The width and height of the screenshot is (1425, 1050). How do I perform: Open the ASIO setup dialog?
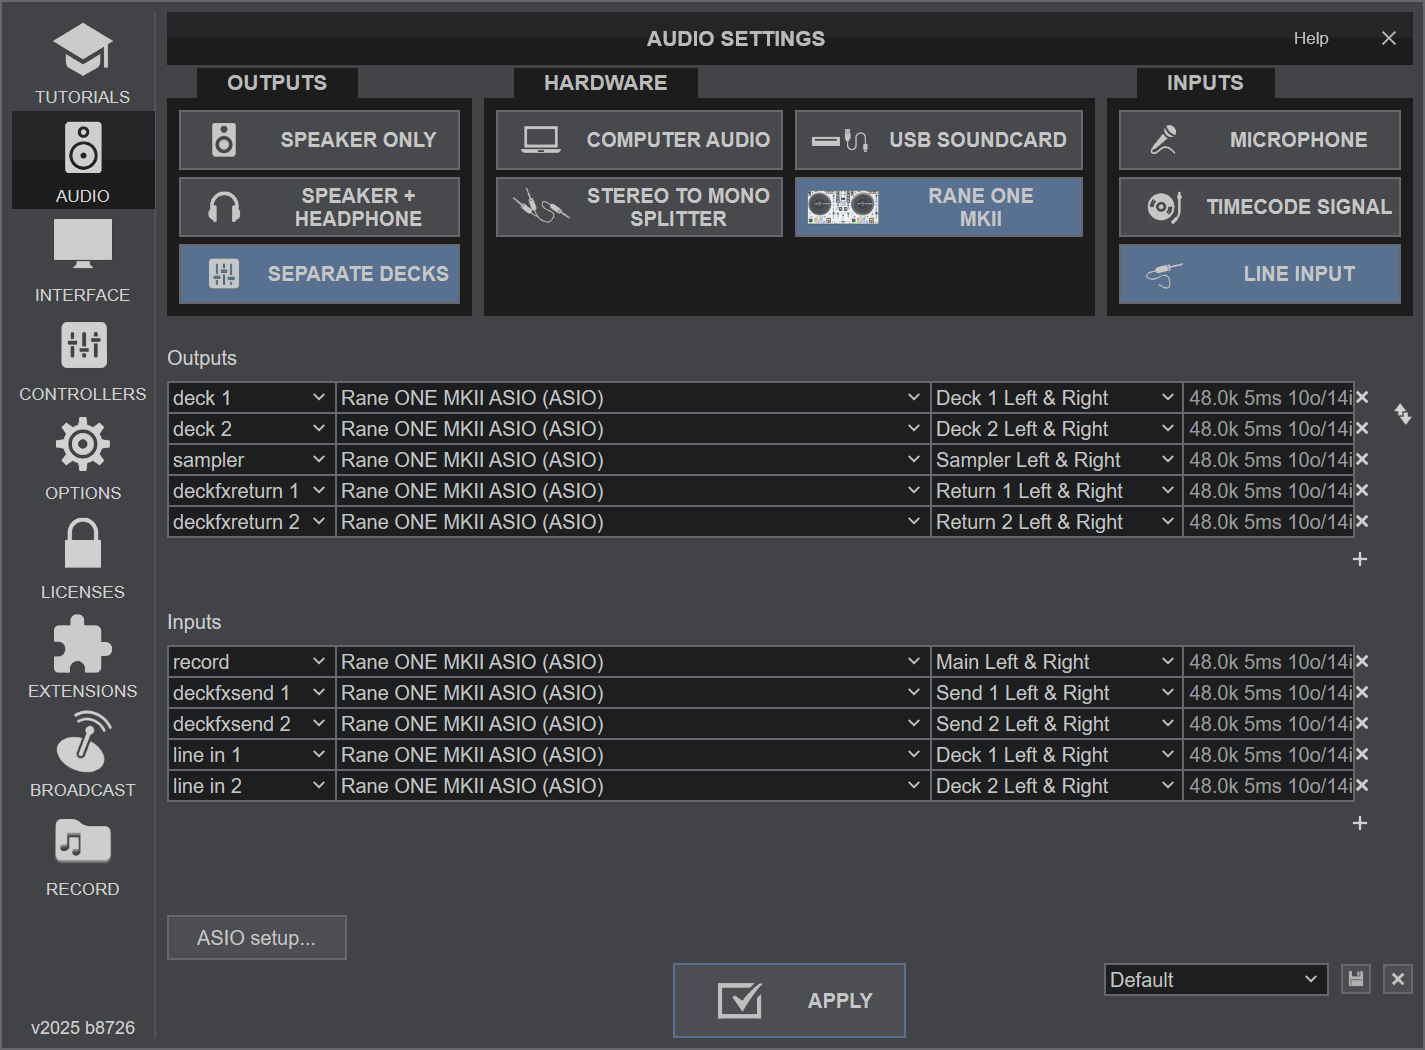pyautogui.click(x=256, y=938)
